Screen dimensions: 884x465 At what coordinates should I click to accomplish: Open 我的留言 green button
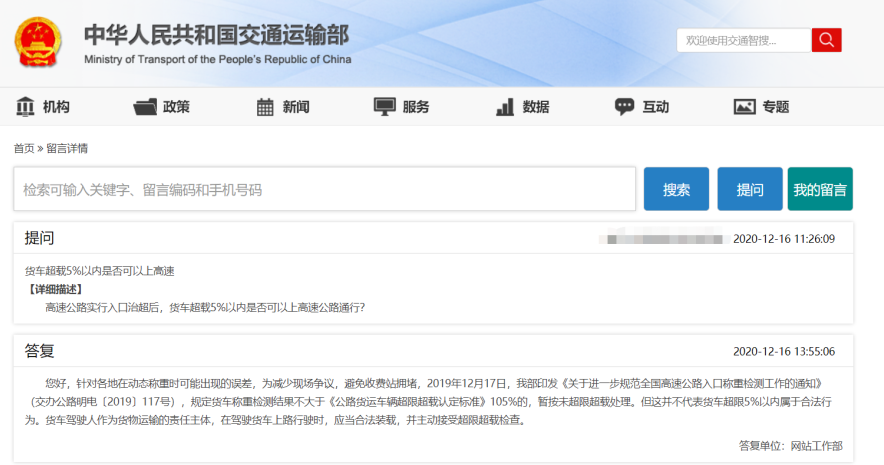click(x=820, y=189)
